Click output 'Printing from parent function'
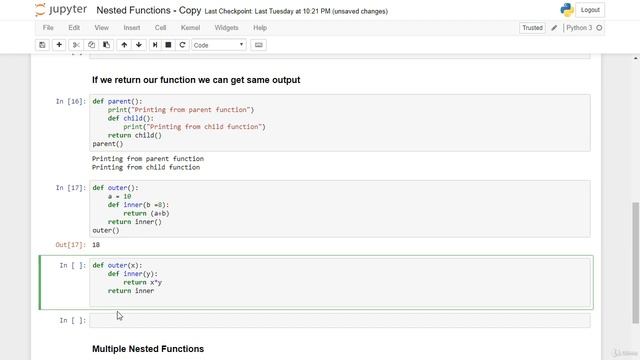 tap(148, 159)
